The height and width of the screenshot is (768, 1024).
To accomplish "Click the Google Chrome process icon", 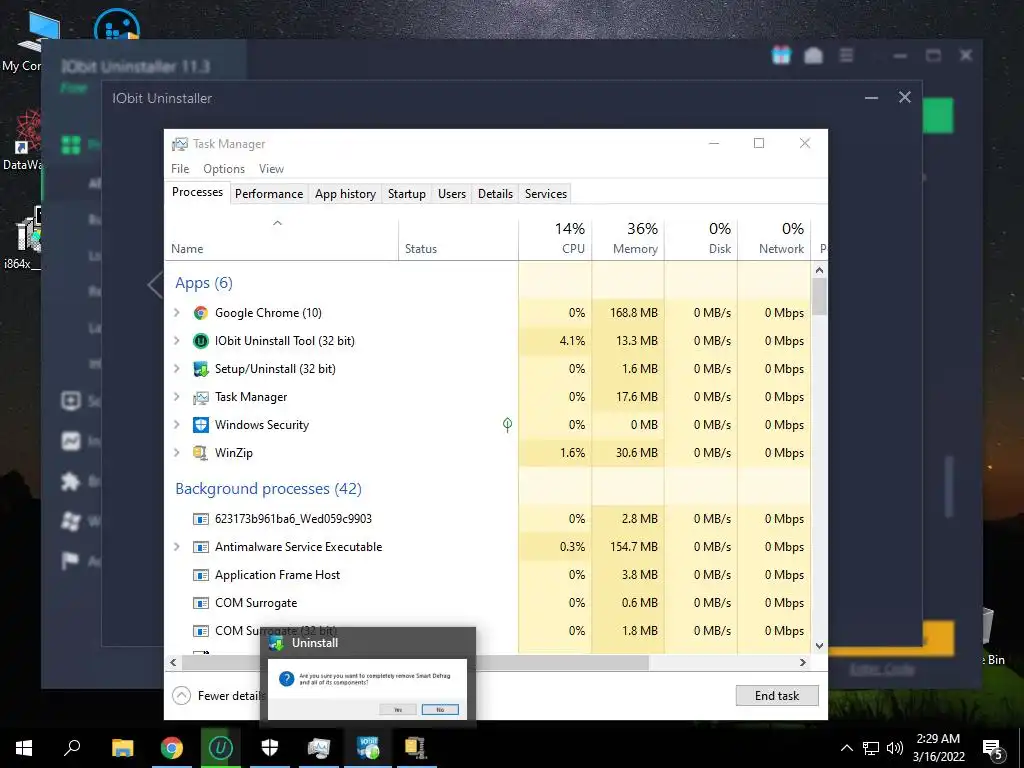I will point(200,313).
